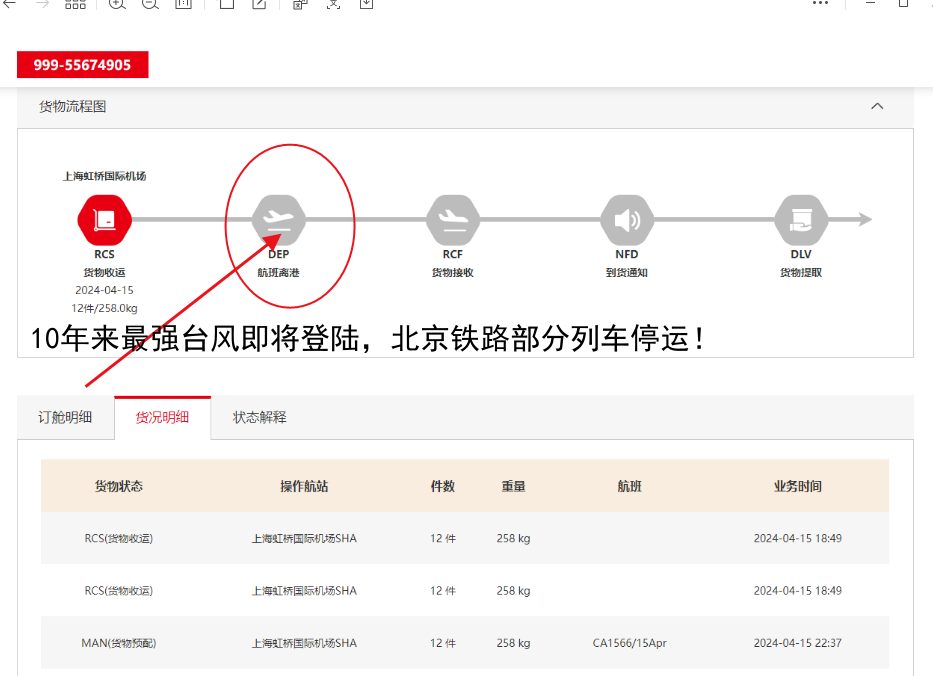Open the thumbnail grid view icon
Image resolution: width=933 pixels, height=676 pixels.
click(75, 4)
